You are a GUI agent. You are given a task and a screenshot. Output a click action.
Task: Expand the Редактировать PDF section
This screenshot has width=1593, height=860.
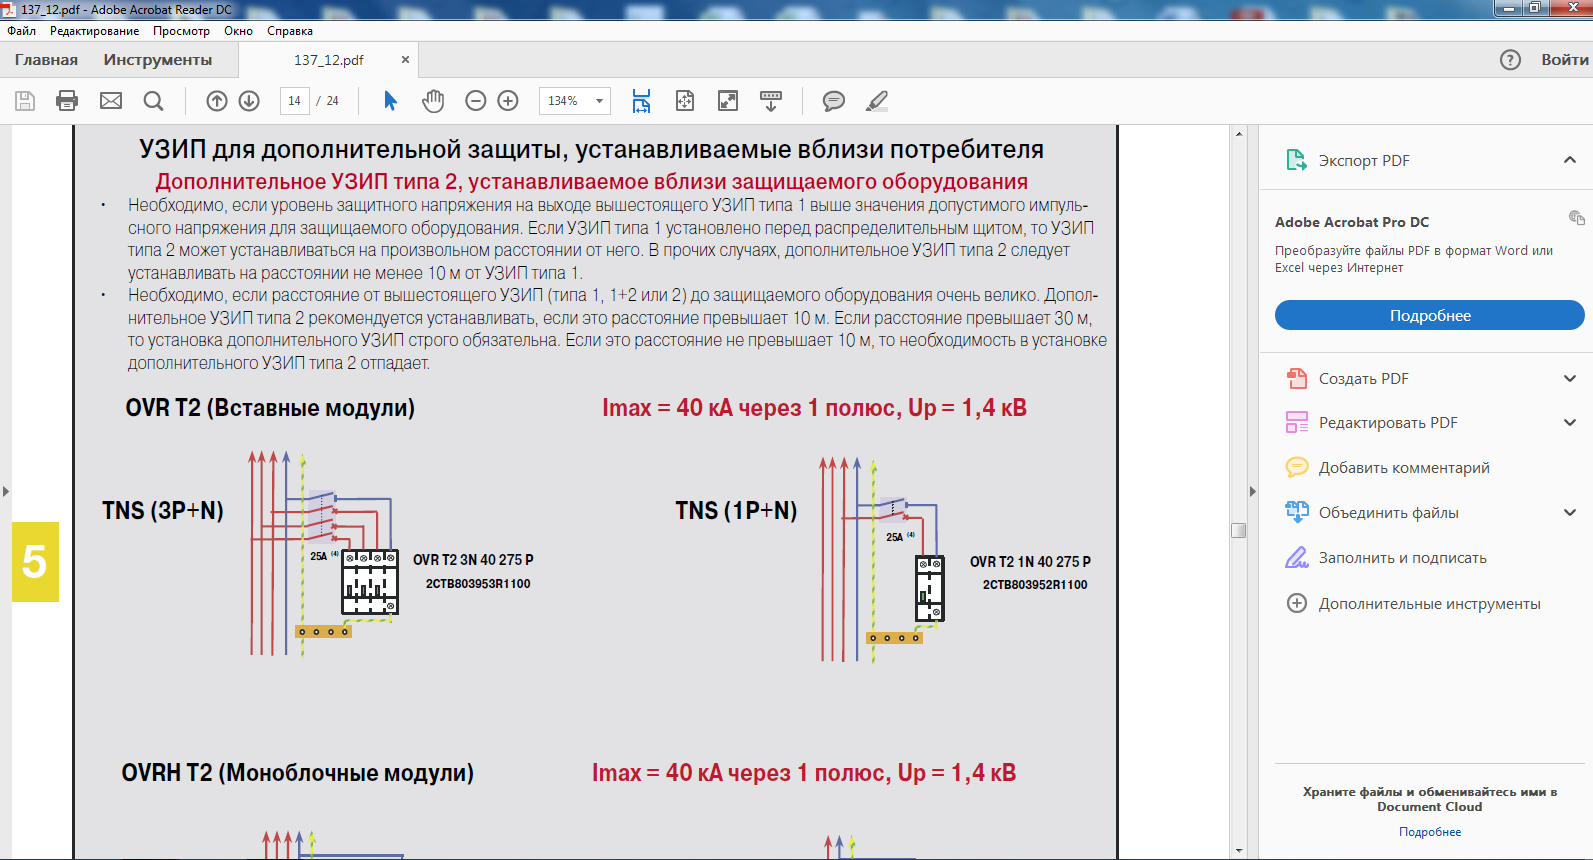[x=1569, y=423]
